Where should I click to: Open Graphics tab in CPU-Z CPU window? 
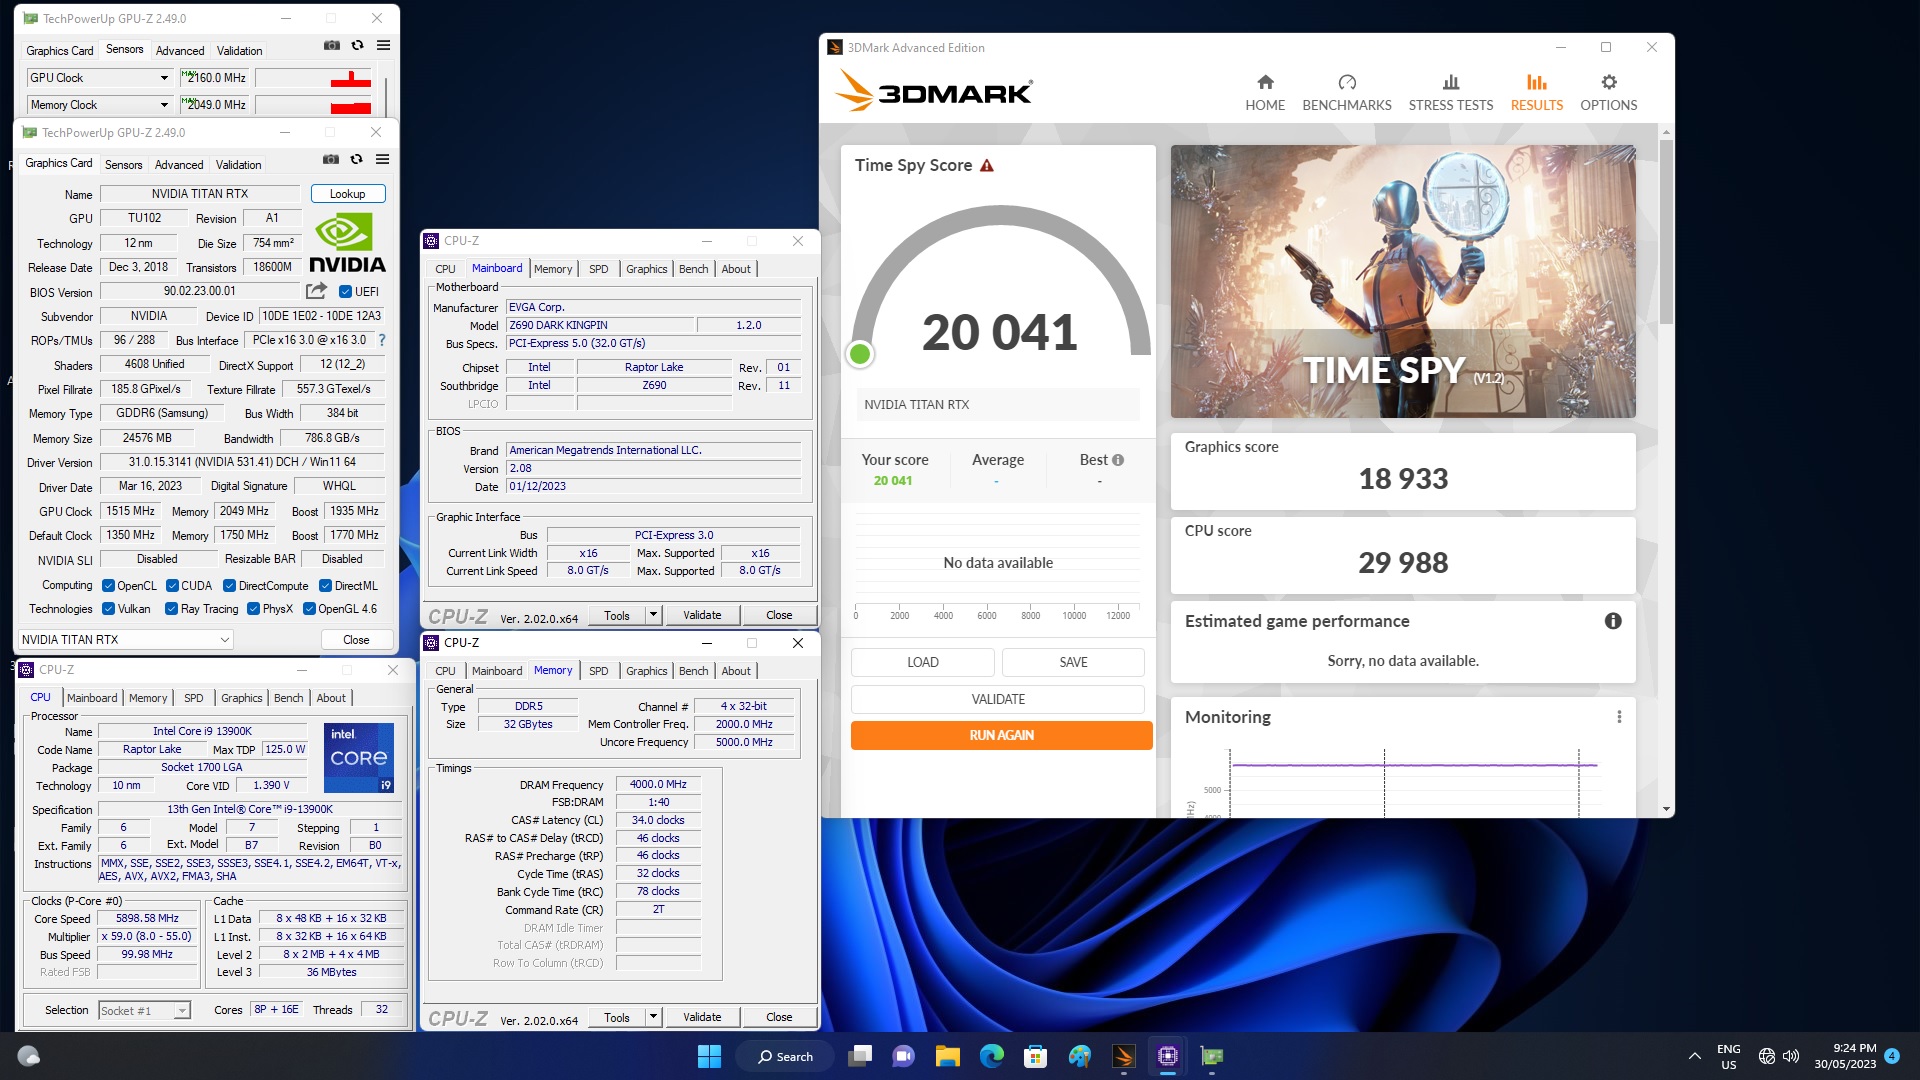point(241,698)
